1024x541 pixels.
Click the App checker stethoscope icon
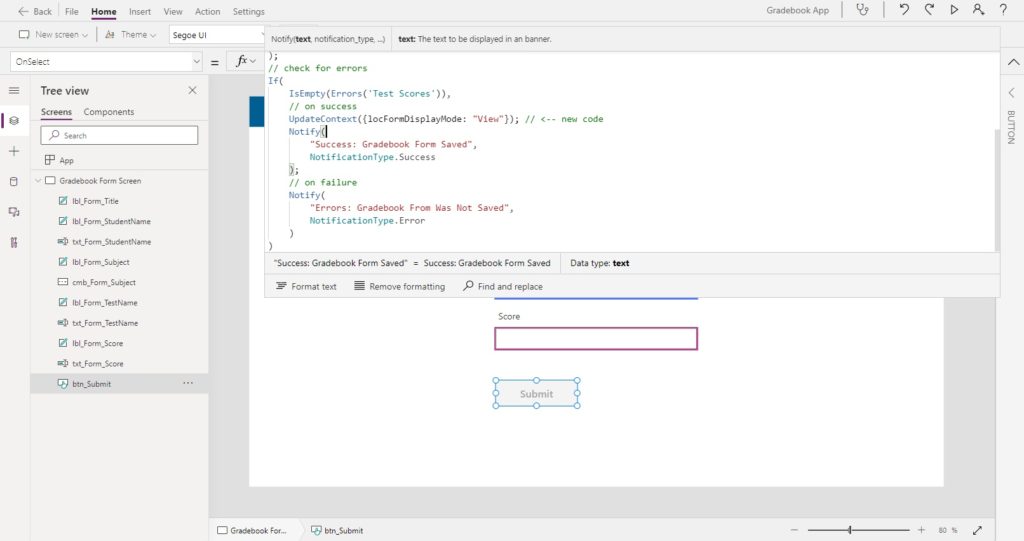click(863, 10)
